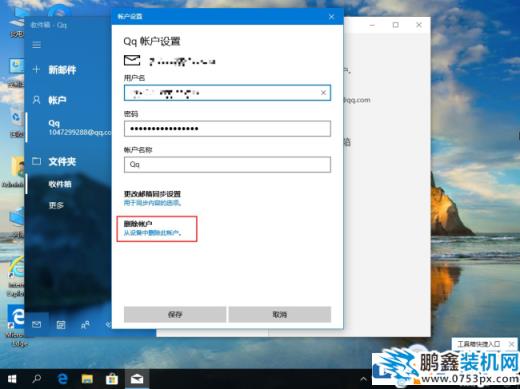Clear the username field with X icon
This screenshot has height=389, width=520.
pyautogui.click(x=323, y=93)
